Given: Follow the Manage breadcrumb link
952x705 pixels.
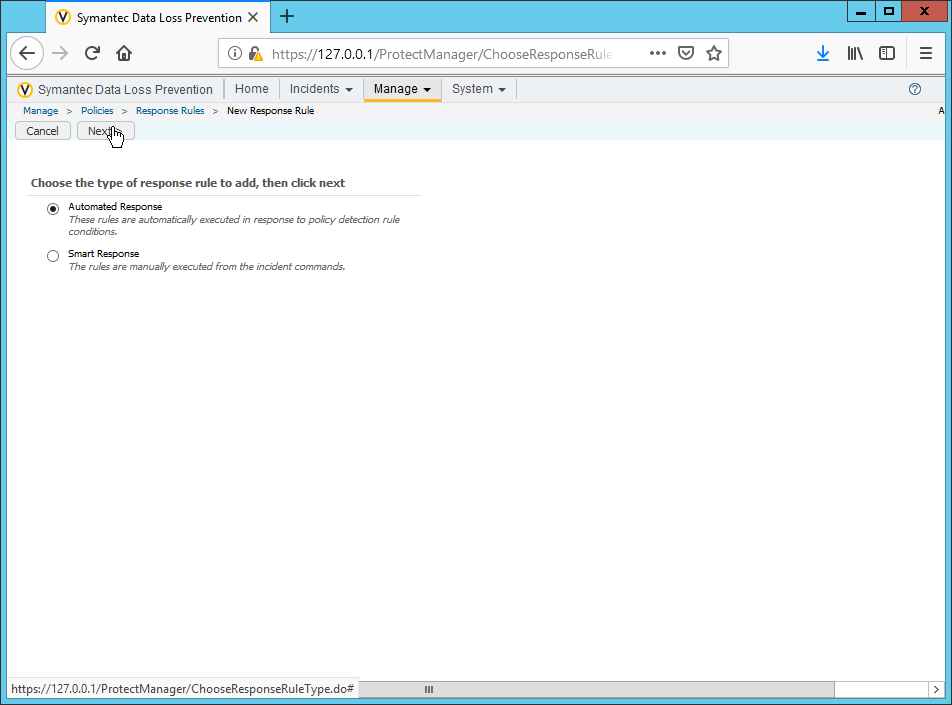Looking at the screenshot, I should [41, 111].
